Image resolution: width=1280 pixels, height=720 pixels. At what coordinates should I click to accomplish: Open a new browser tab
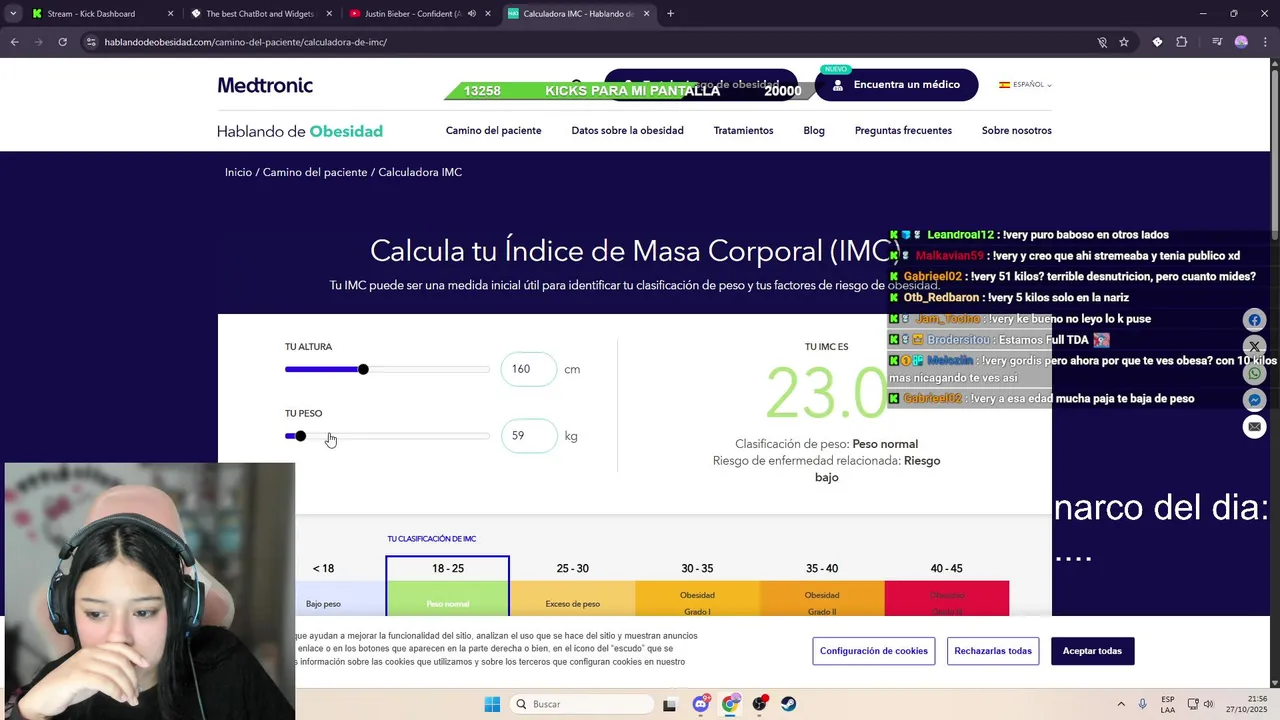coord(670,14)
